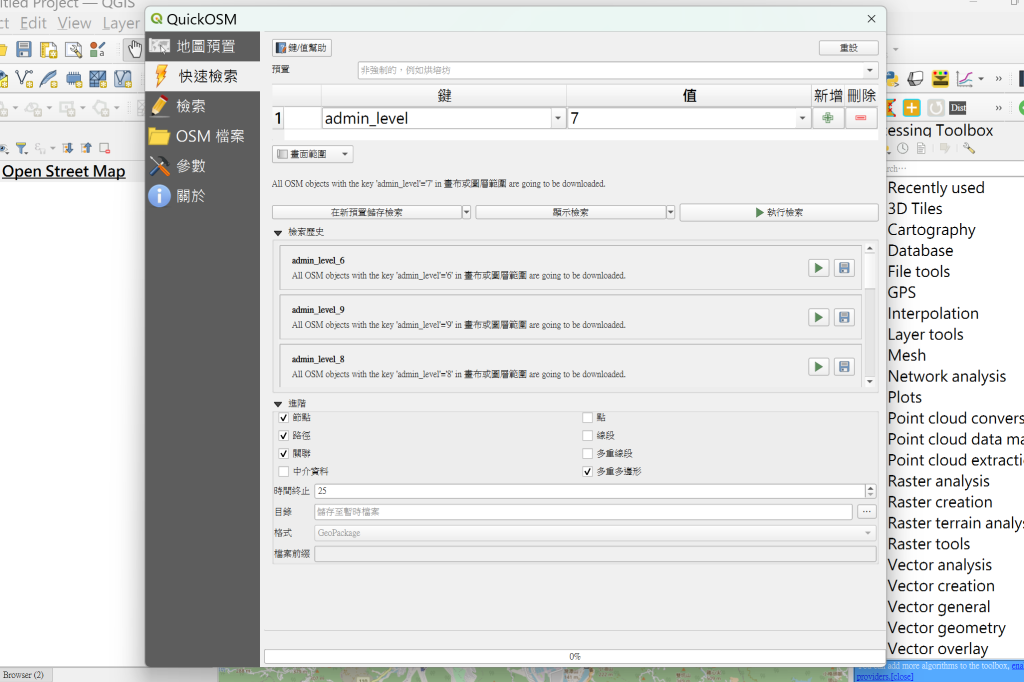
Task: Collapse the 檢索歷史 section
Action: coord(278,233)
